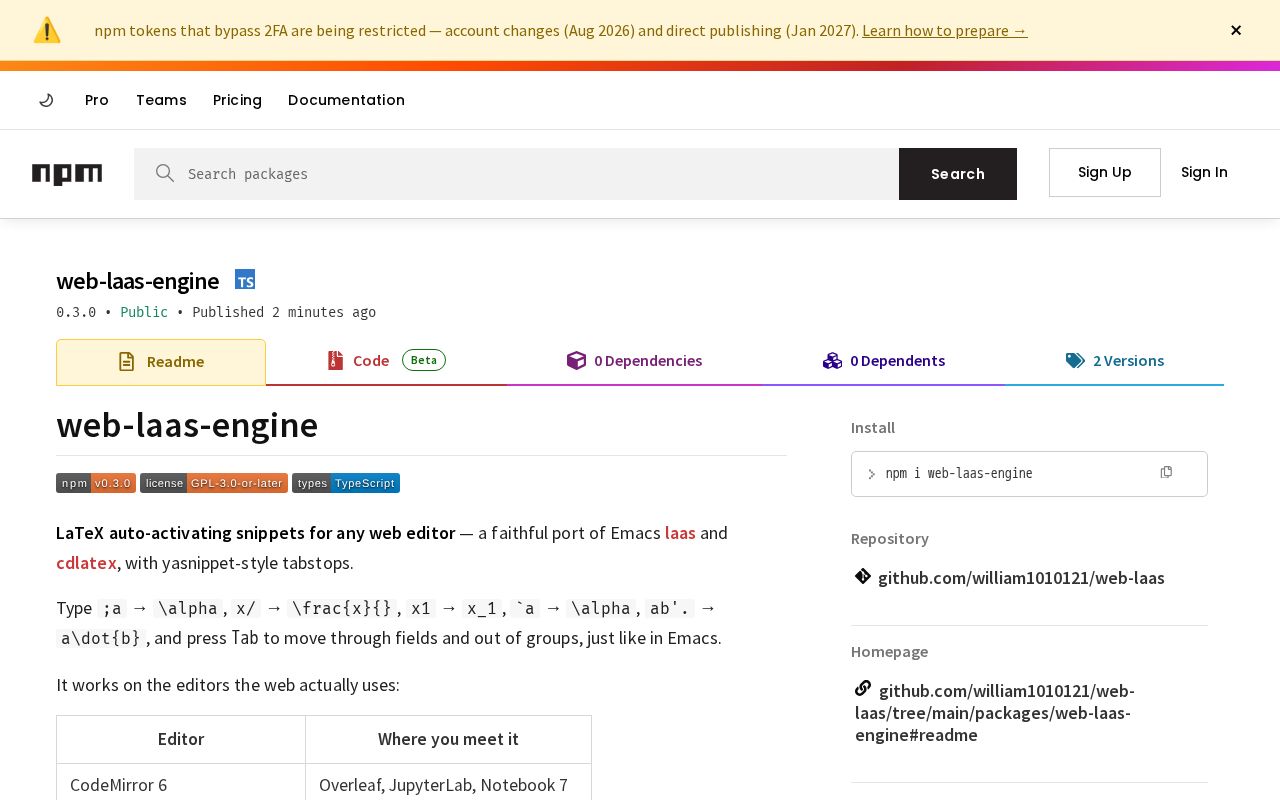Focus the Search packages input field

516,174
